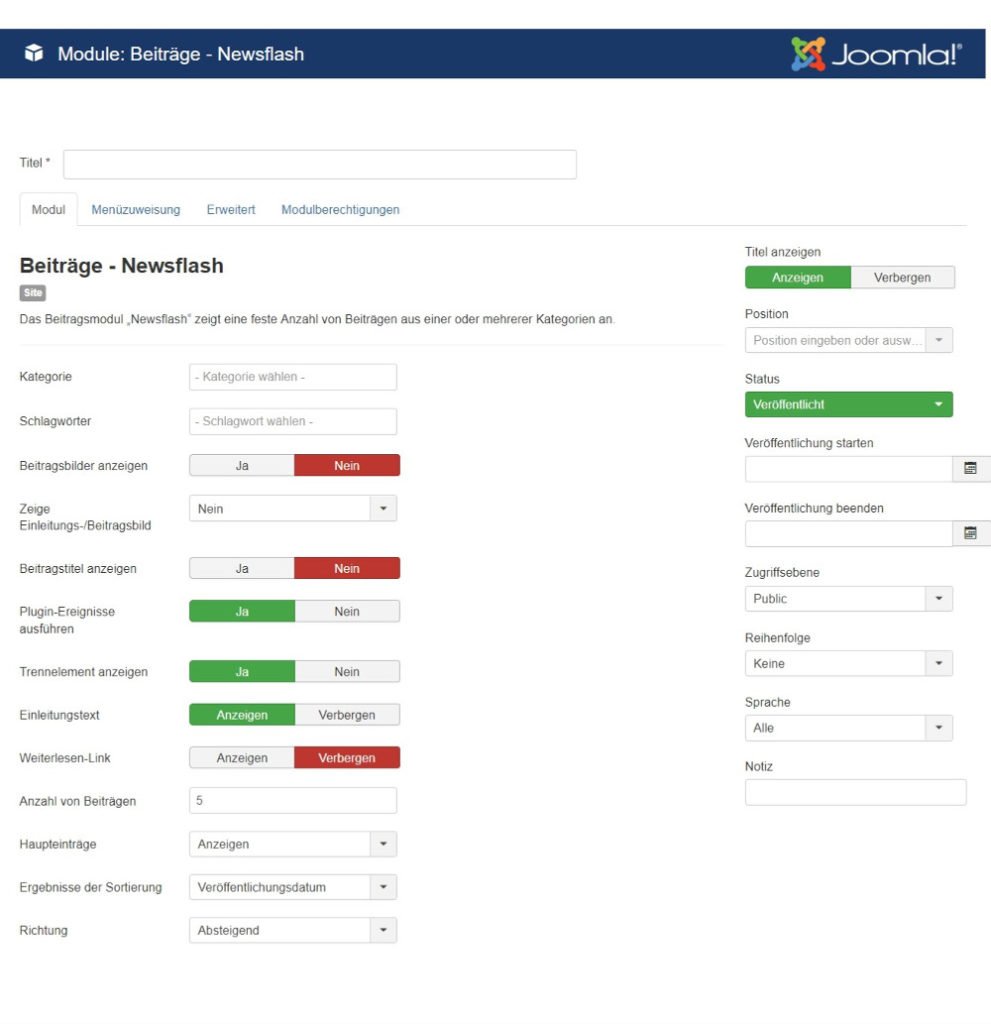The width and height of the screenshot is (991, 1024).
Task: Set Beitragstitel anzeigen to Nein
Action: (x=347, y=568)
